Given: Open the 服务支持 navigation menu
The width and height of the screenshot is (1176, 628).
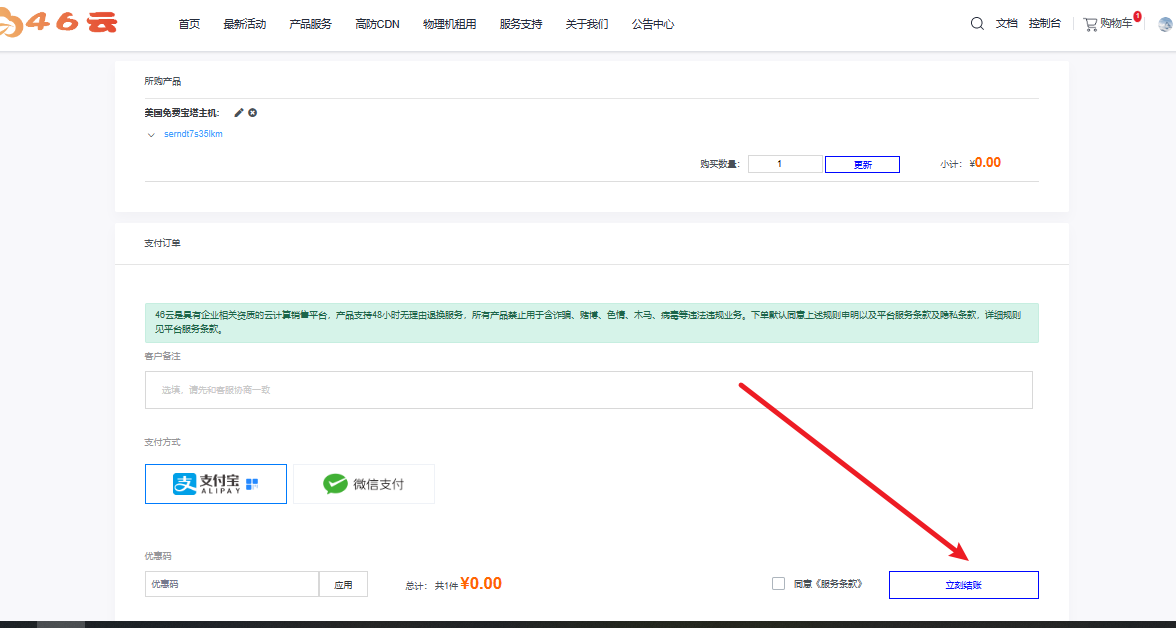Looking at the screenshot, I should point(520,24).
